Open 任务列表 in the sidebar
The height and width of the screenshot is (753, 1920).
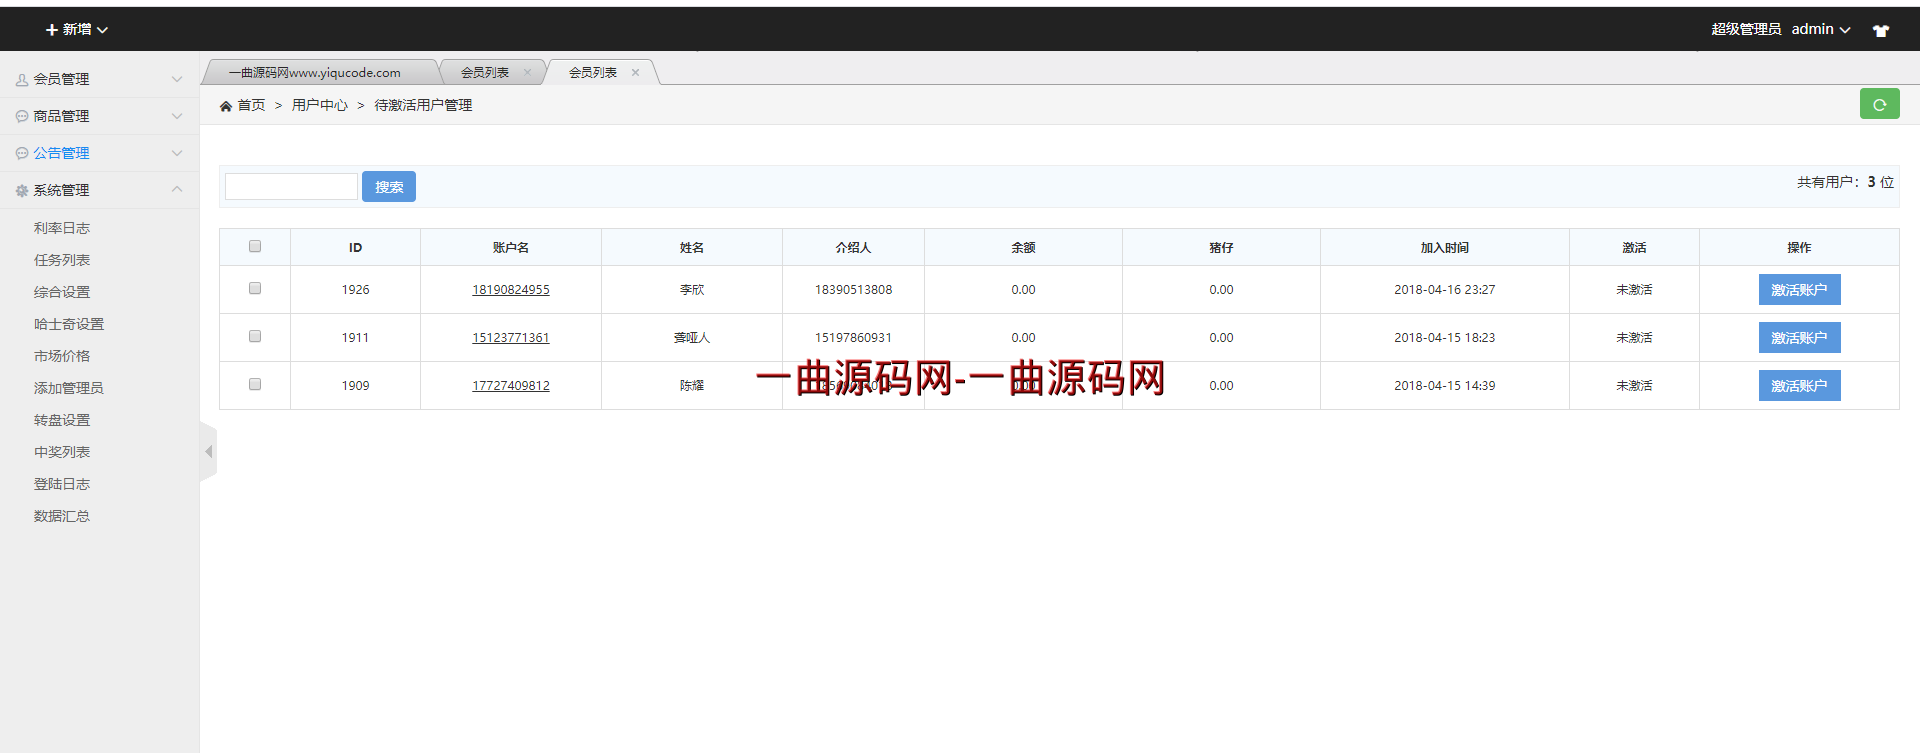tap(62, 260)
